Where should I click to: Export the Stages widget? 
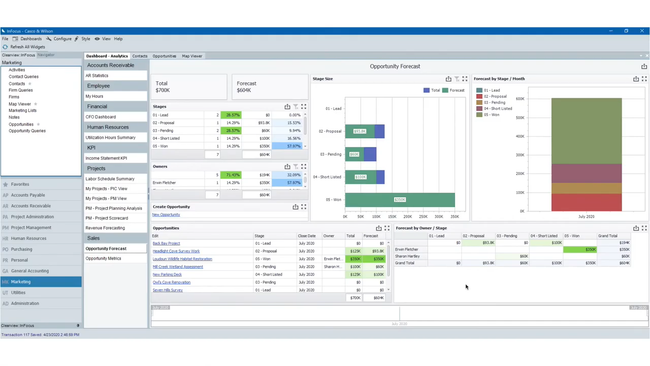(287, 107)
